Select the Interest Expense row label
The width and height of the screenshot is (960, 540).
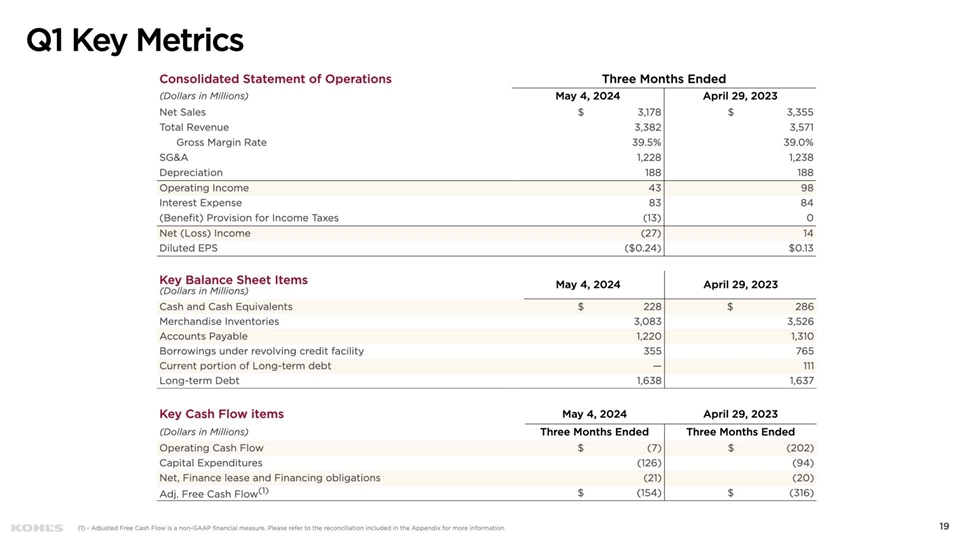(x=200, y=203)
